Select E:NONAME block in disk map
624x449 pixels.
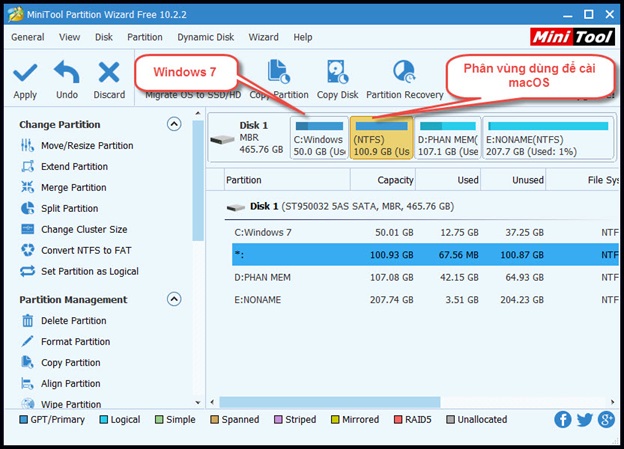pyautogui.click(x=548, y=138)
